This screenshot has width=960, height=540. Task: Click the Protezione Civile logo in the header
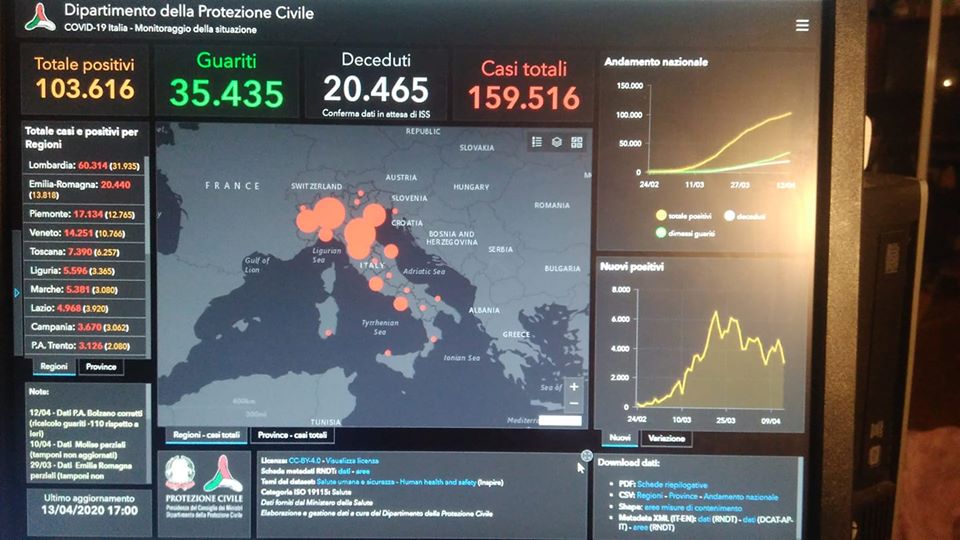(40, 17)
